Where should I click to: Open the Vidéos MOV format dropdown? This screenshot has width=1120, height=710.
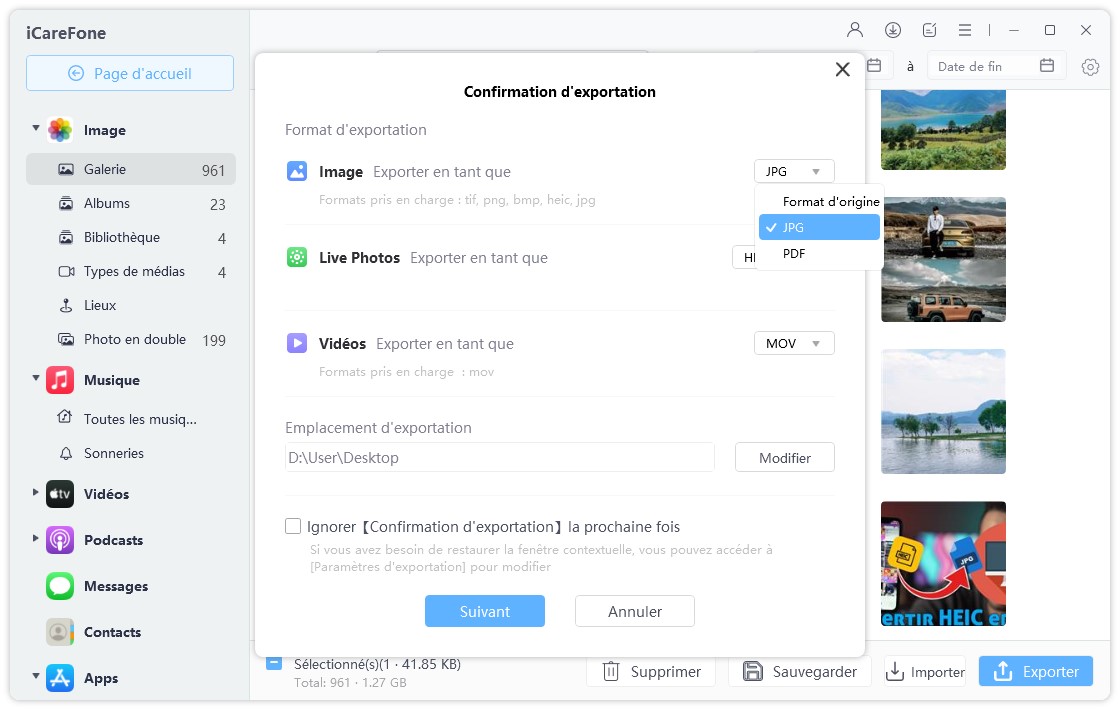(x=794, y=344)
